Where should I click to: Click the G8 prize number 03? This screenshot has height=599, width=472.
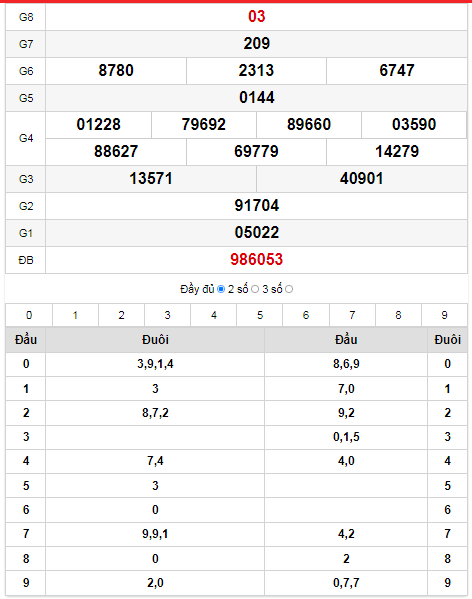point(256,16)
